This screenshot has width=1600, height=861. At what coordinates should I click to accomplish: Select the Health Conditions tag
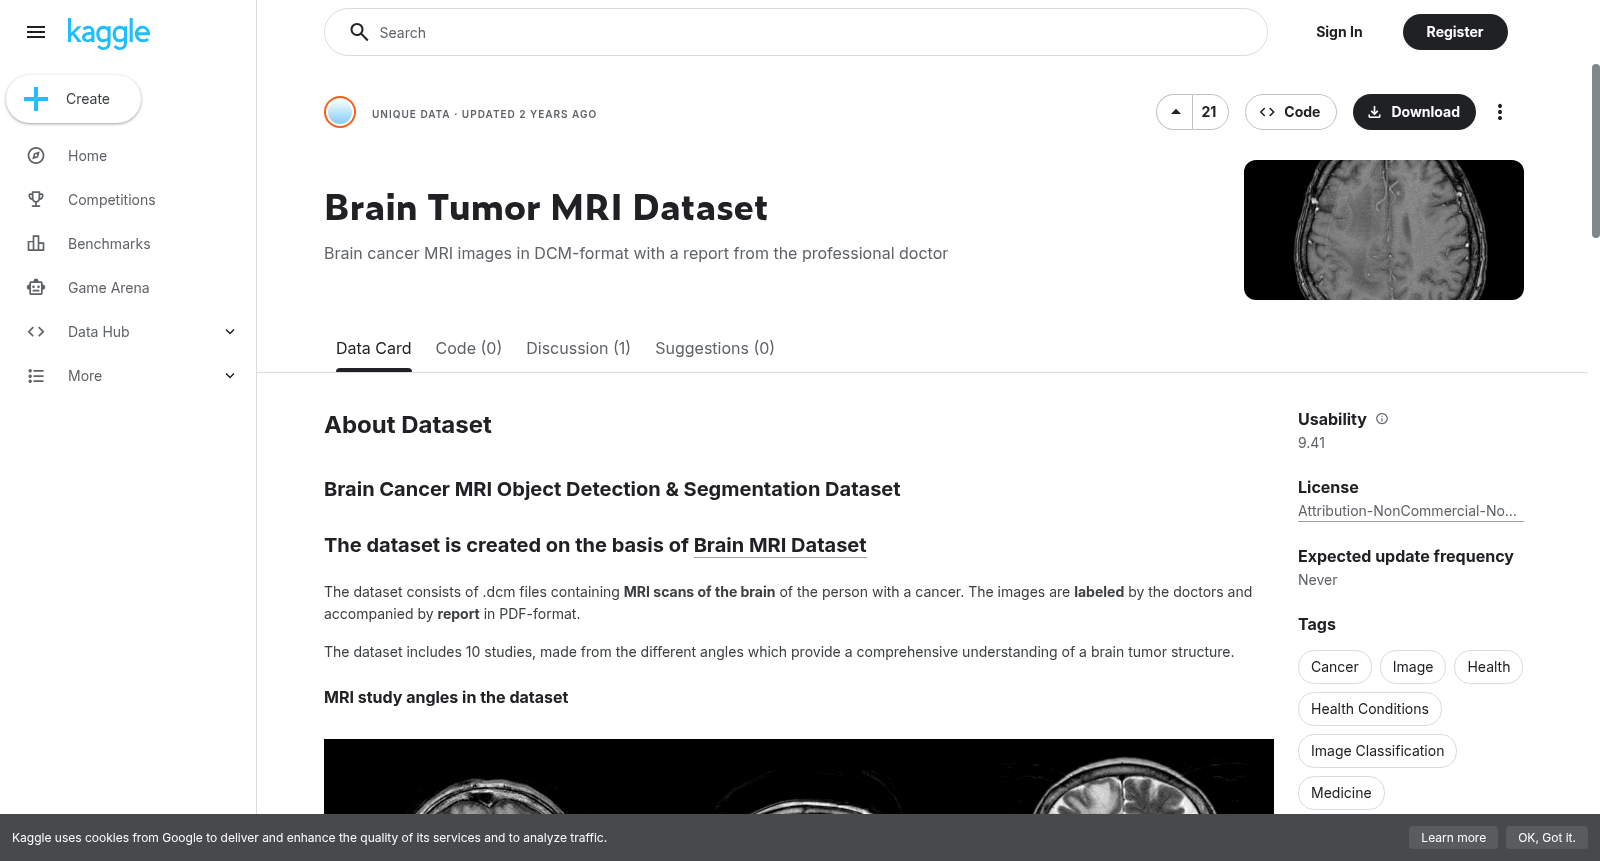pyautogui.click(x=1370, y=709)
